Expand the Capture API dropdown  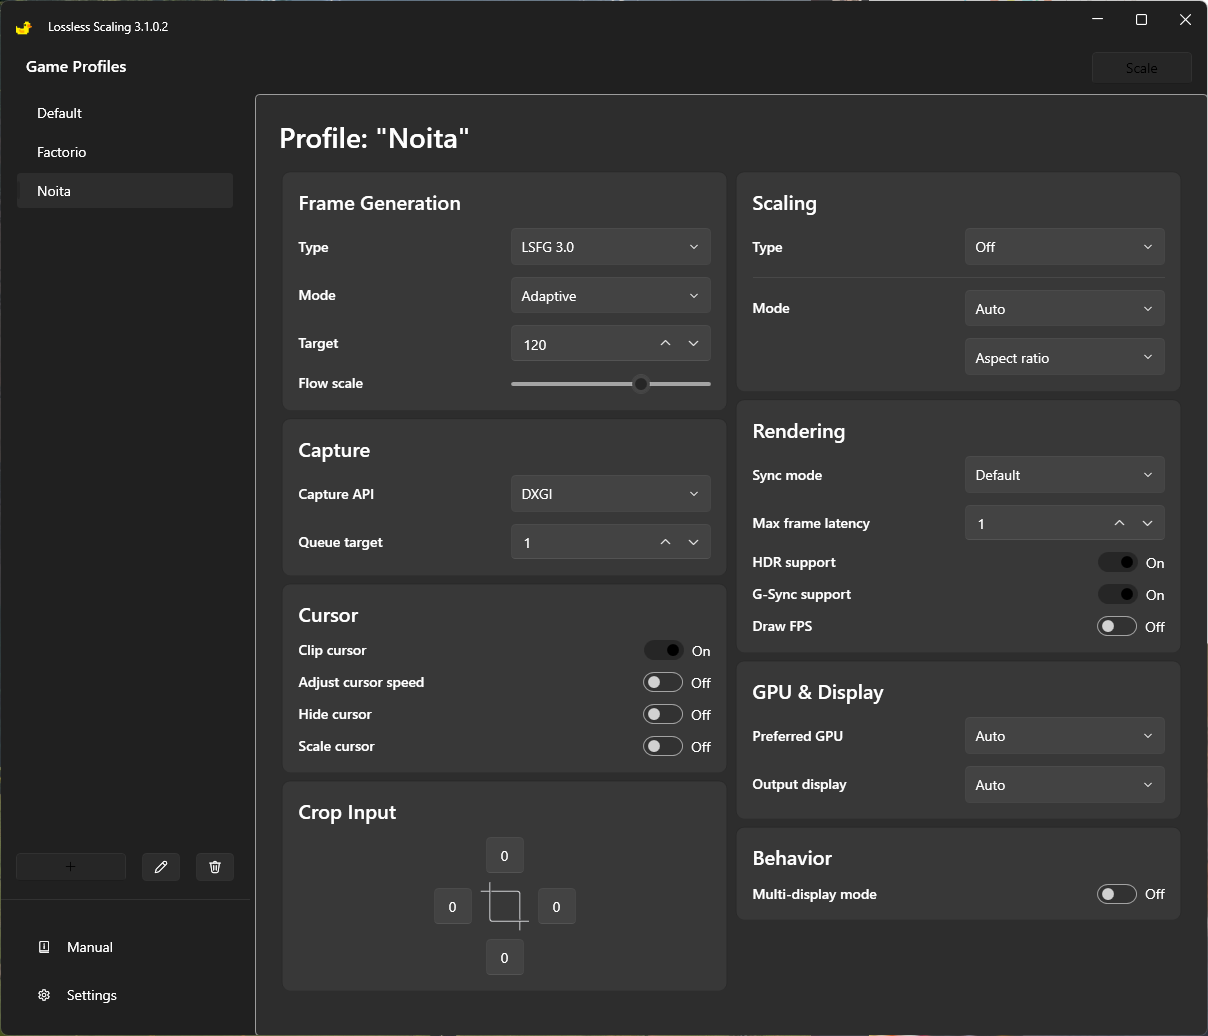[610, 494]
